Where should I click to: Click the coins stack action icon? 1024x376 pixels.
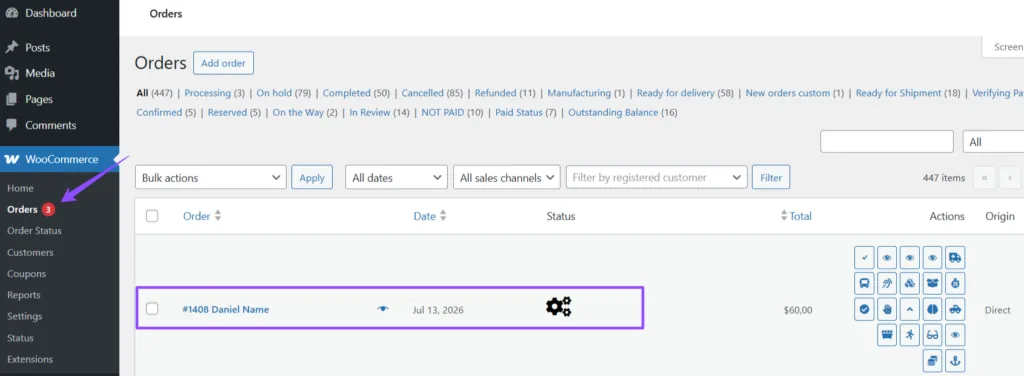coord(933,360)
